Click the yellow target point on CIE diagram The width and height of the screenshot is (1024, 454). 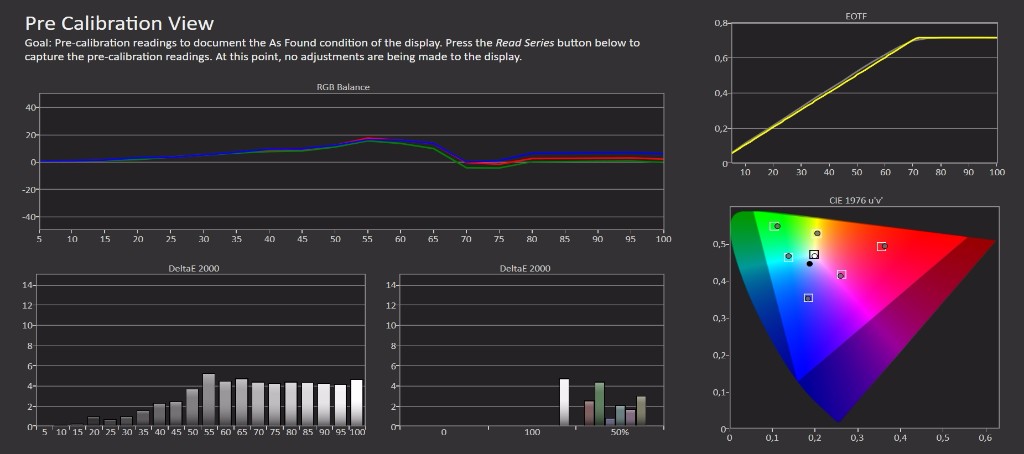tap(817, 233)
